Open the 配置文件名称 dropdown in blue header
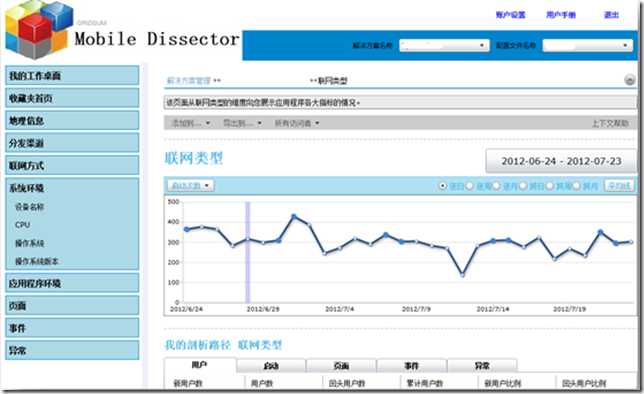The image size is (644, 394). tap(587, 45)
